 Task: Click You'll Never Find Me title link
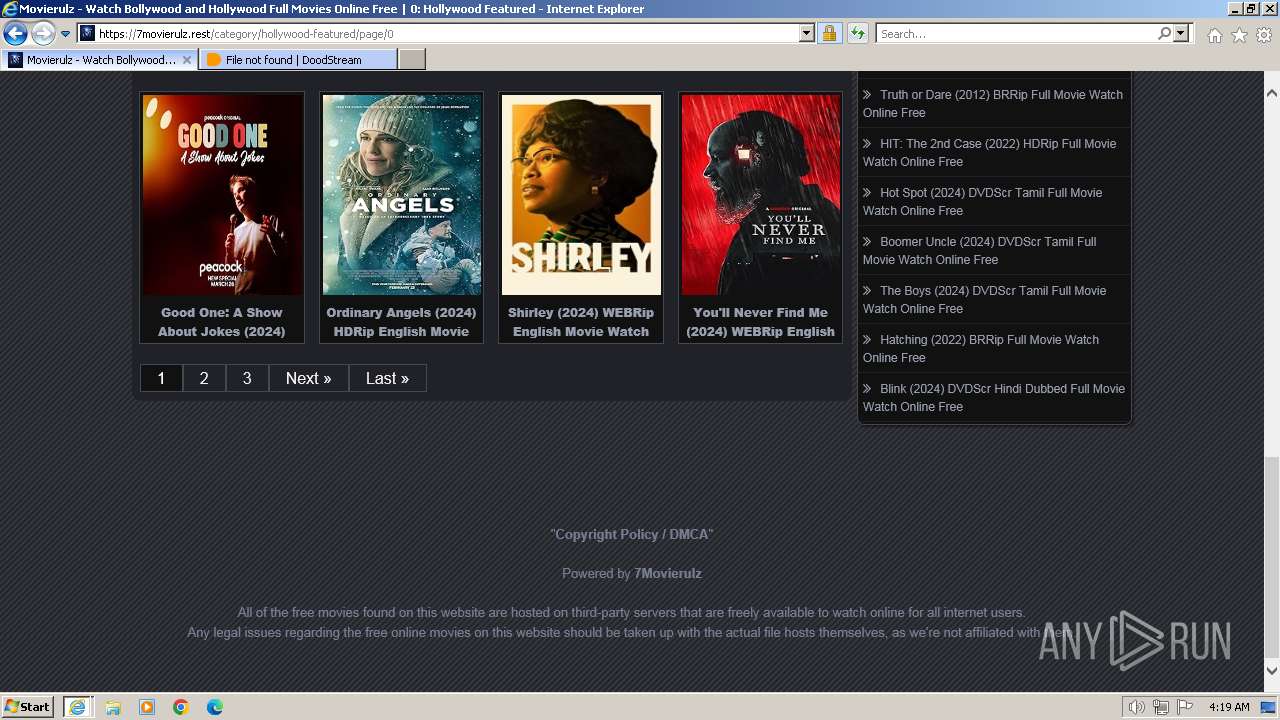tap(760, 322)
